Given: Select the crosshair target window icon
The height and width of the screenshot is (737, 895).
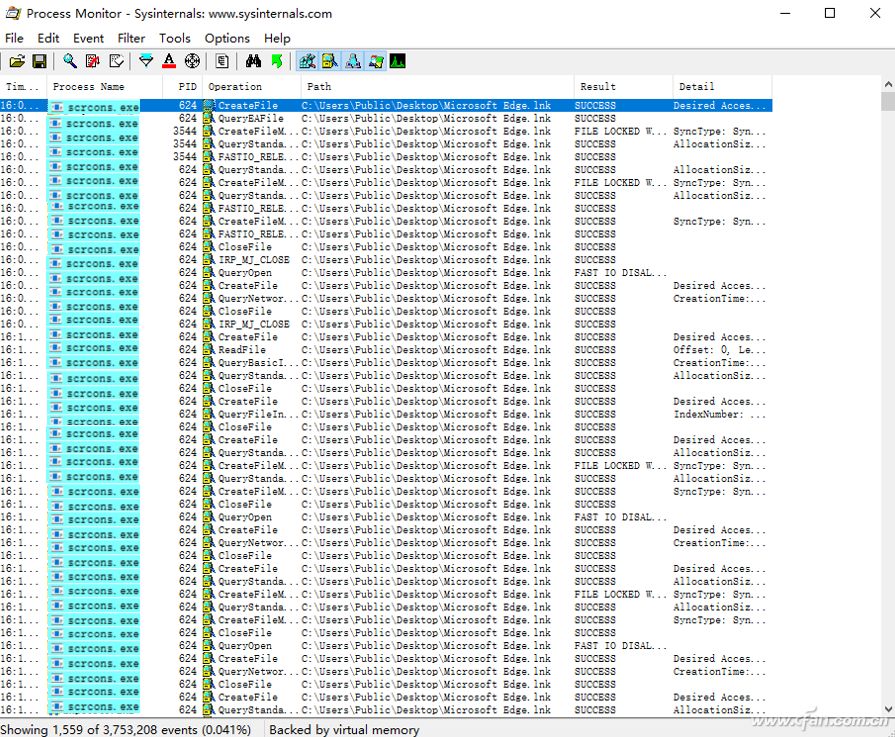Looking at the screenshot, I should point(192,61).
